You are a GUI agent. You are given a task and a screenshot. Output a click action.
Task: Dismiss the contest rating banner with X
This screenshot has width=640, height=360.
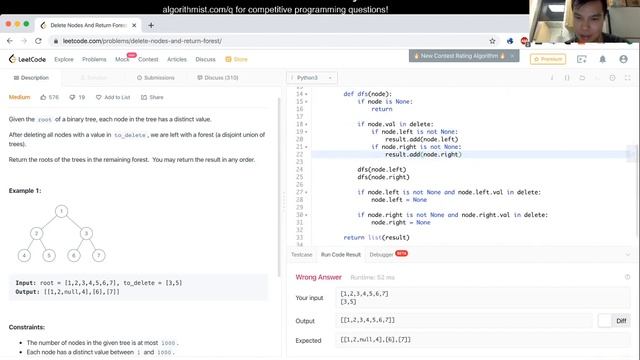click(x=512, y=56)
